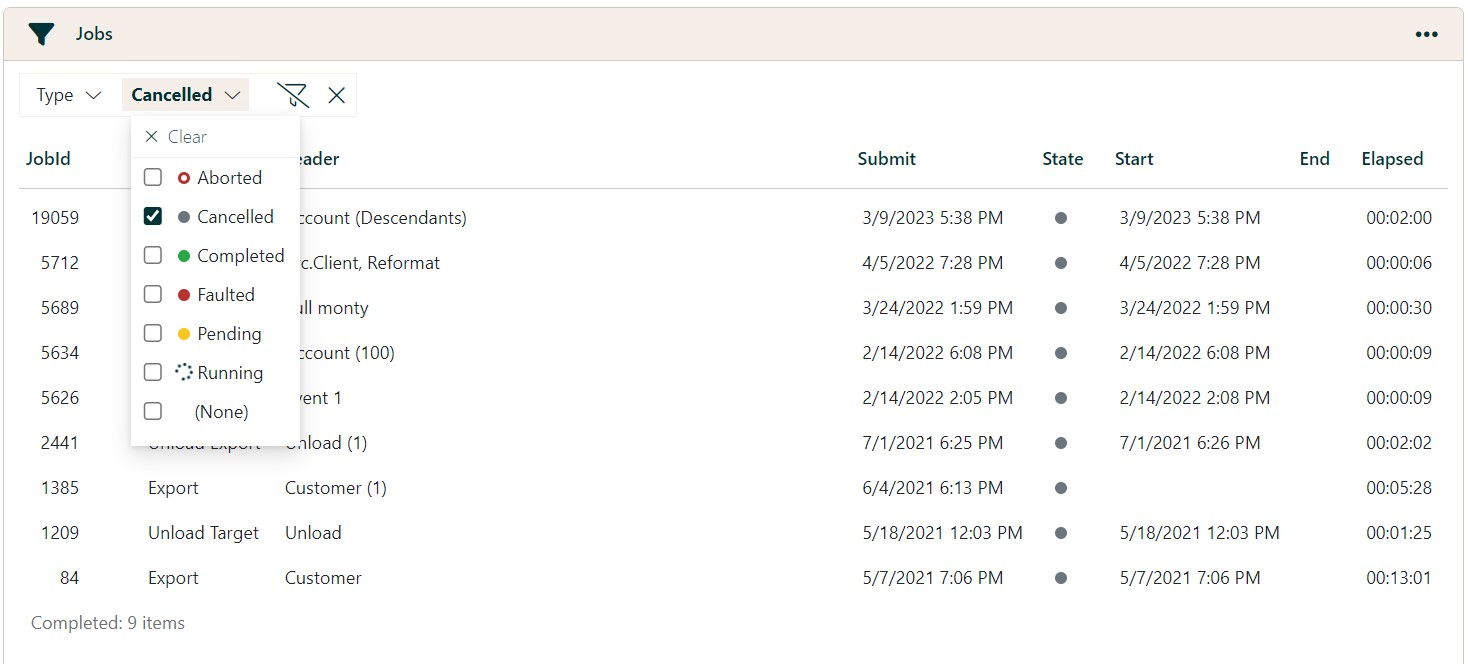Check the Aborted state checkbox
The image size is (1468, 664).
click(x=153, y=178)
